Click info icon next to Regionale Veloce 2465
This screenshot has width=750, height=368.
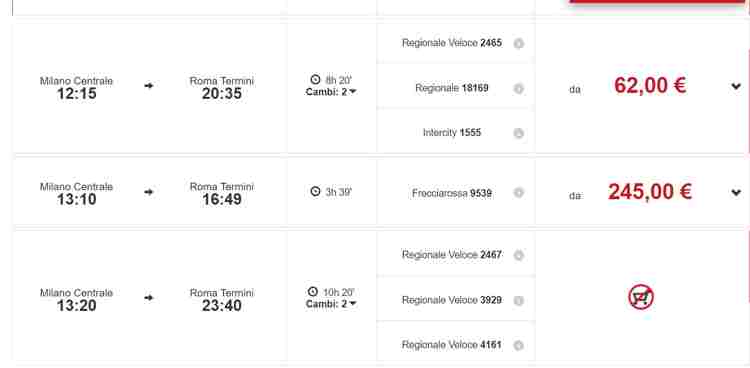[518, 44]
